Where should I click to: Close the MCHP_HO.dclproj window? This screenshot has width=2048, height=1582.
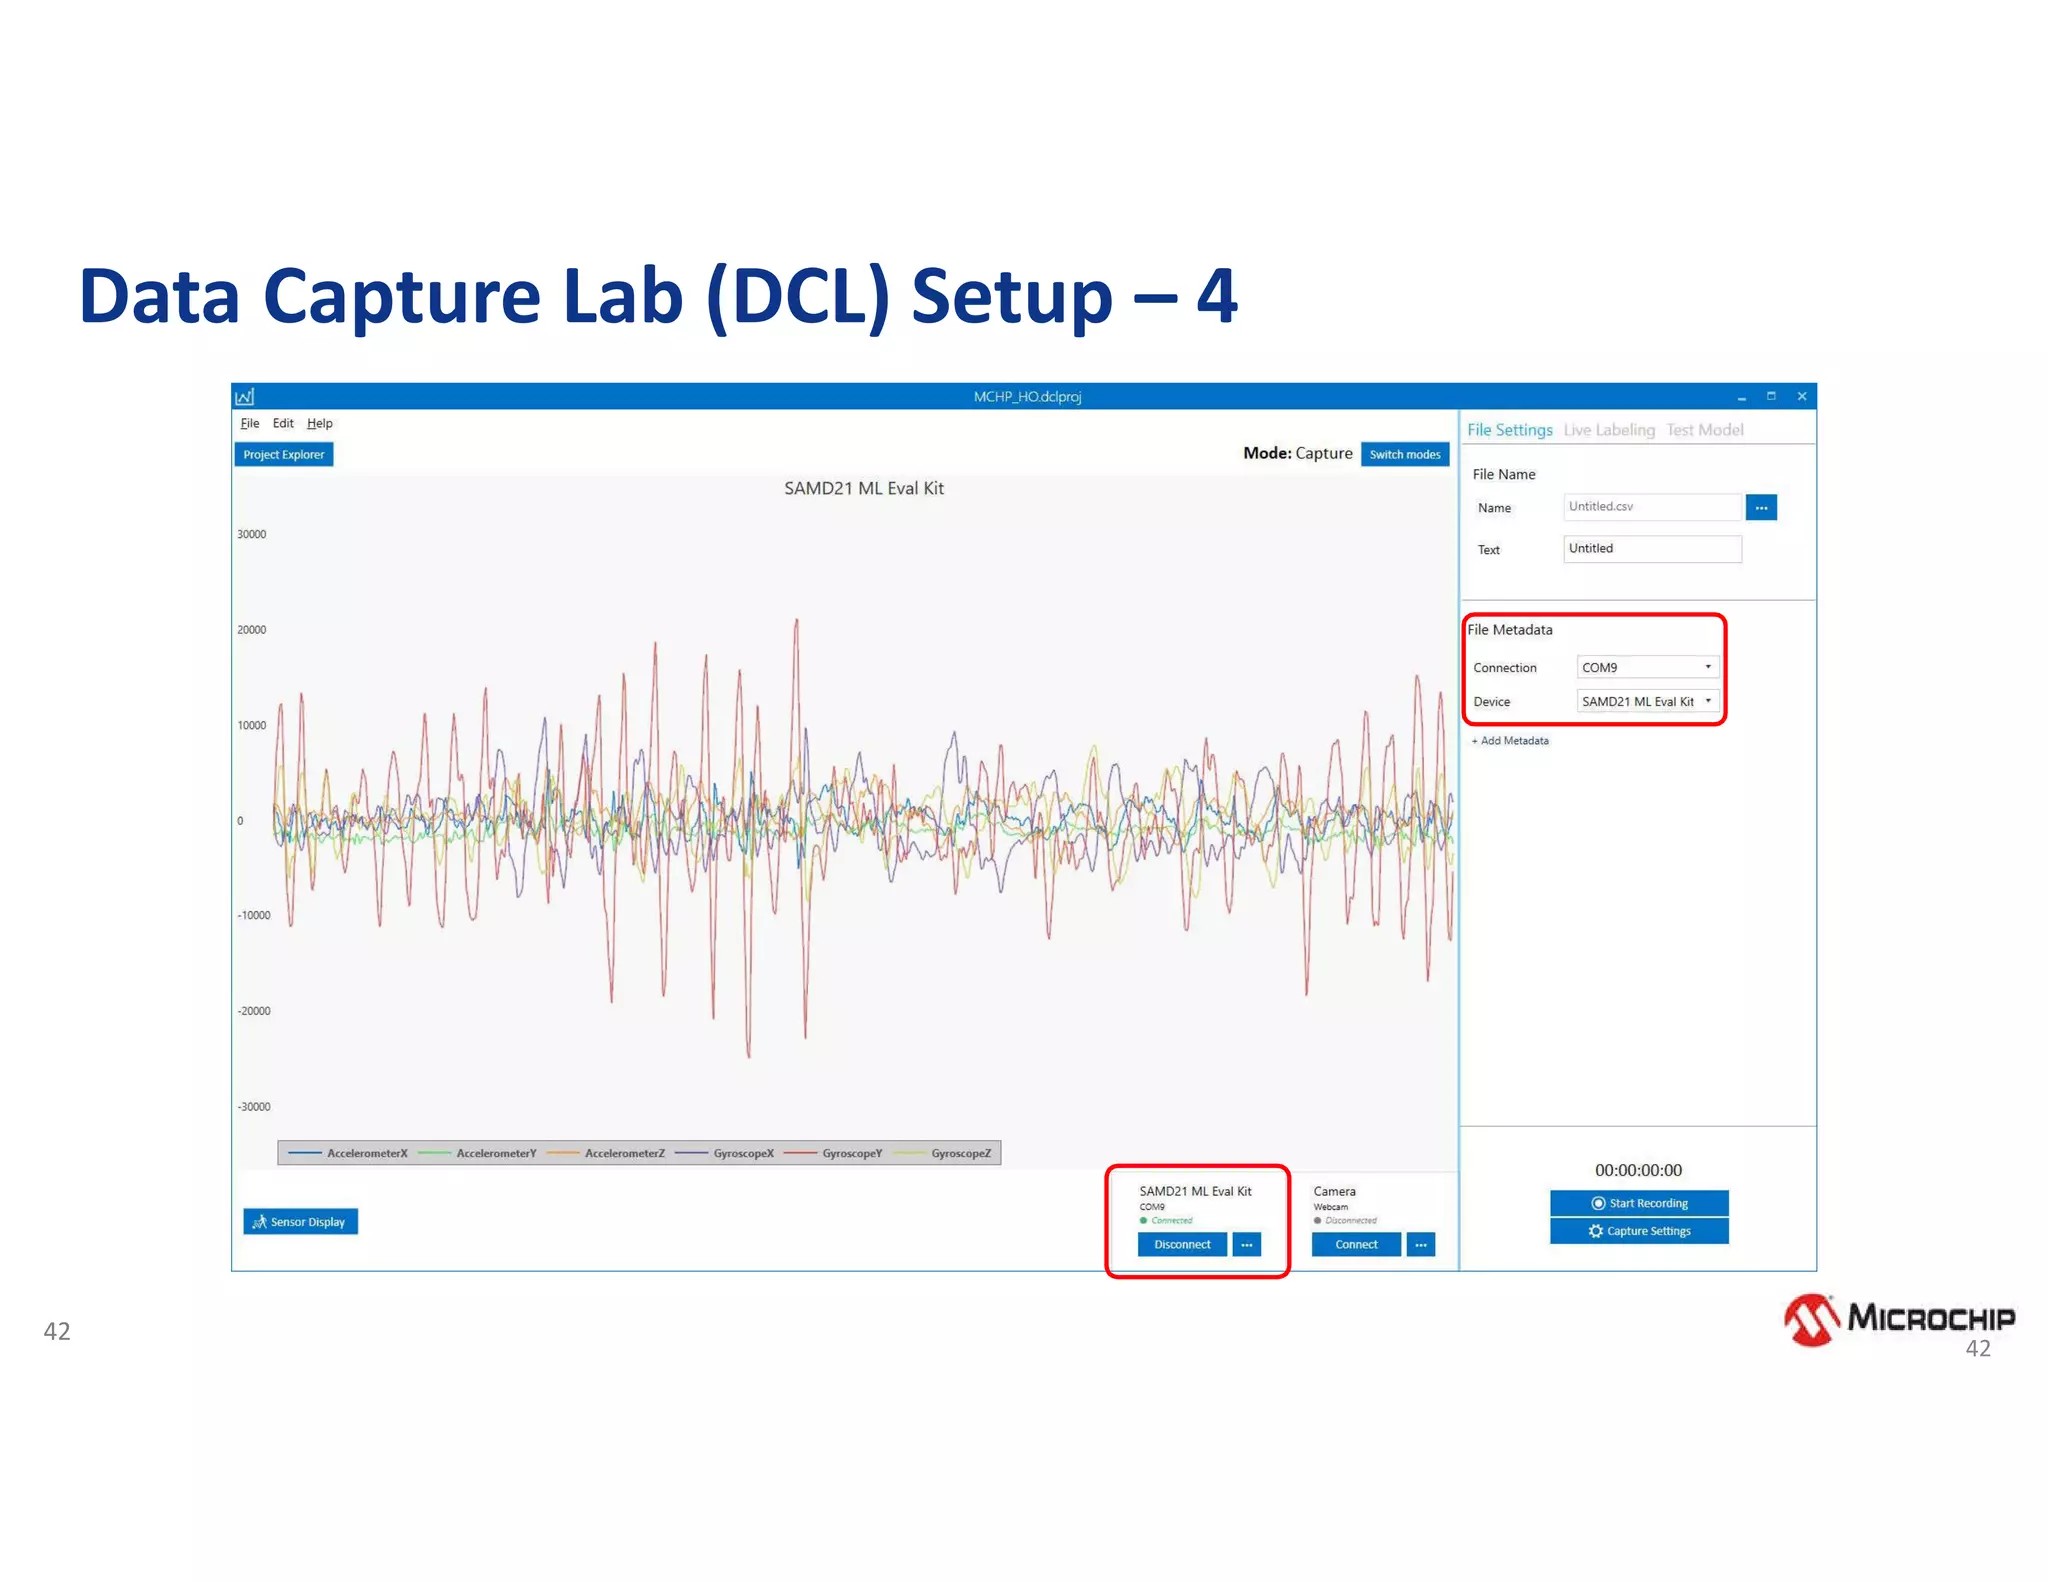(1802, 397)
